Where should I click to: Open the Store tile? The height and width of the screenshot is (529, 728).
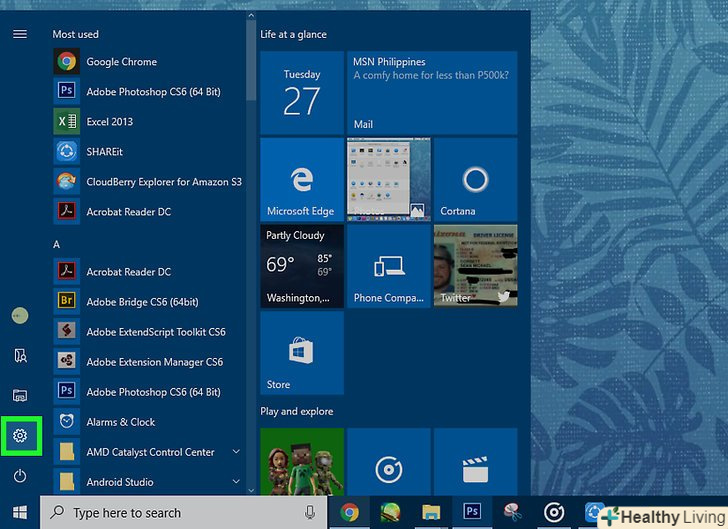click(x=301, y=352)
